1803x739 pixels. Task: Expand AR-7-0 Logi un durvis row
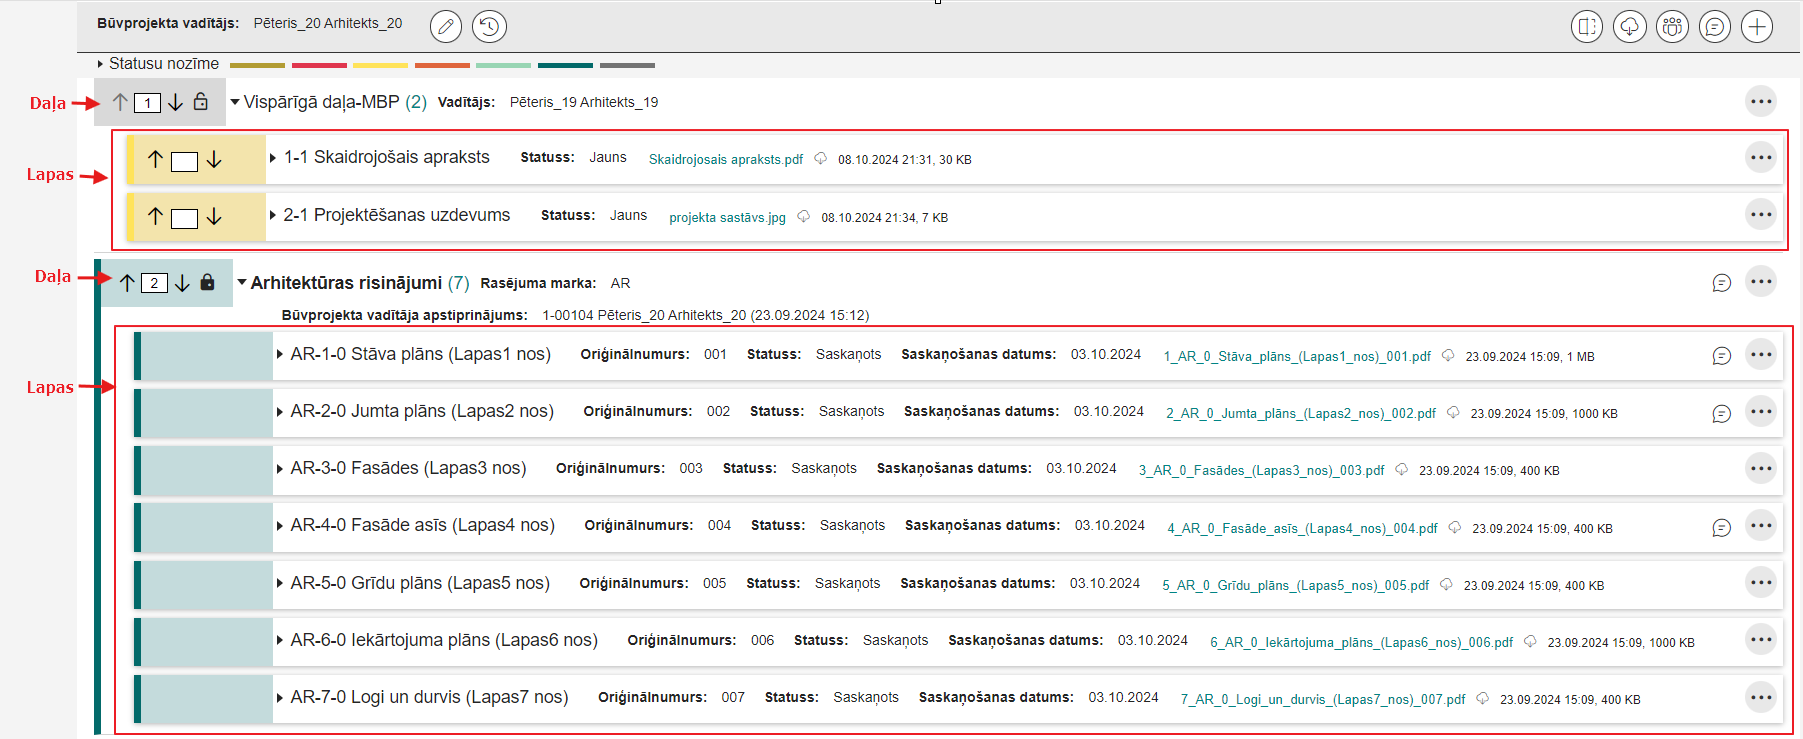tap(280, 697)
